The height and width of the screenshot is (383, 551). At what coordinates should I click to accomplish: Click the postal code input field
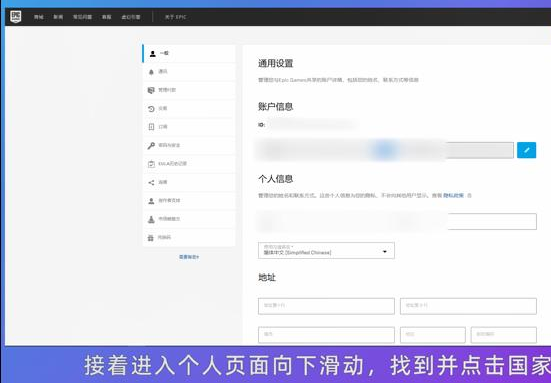coord(504,335)
